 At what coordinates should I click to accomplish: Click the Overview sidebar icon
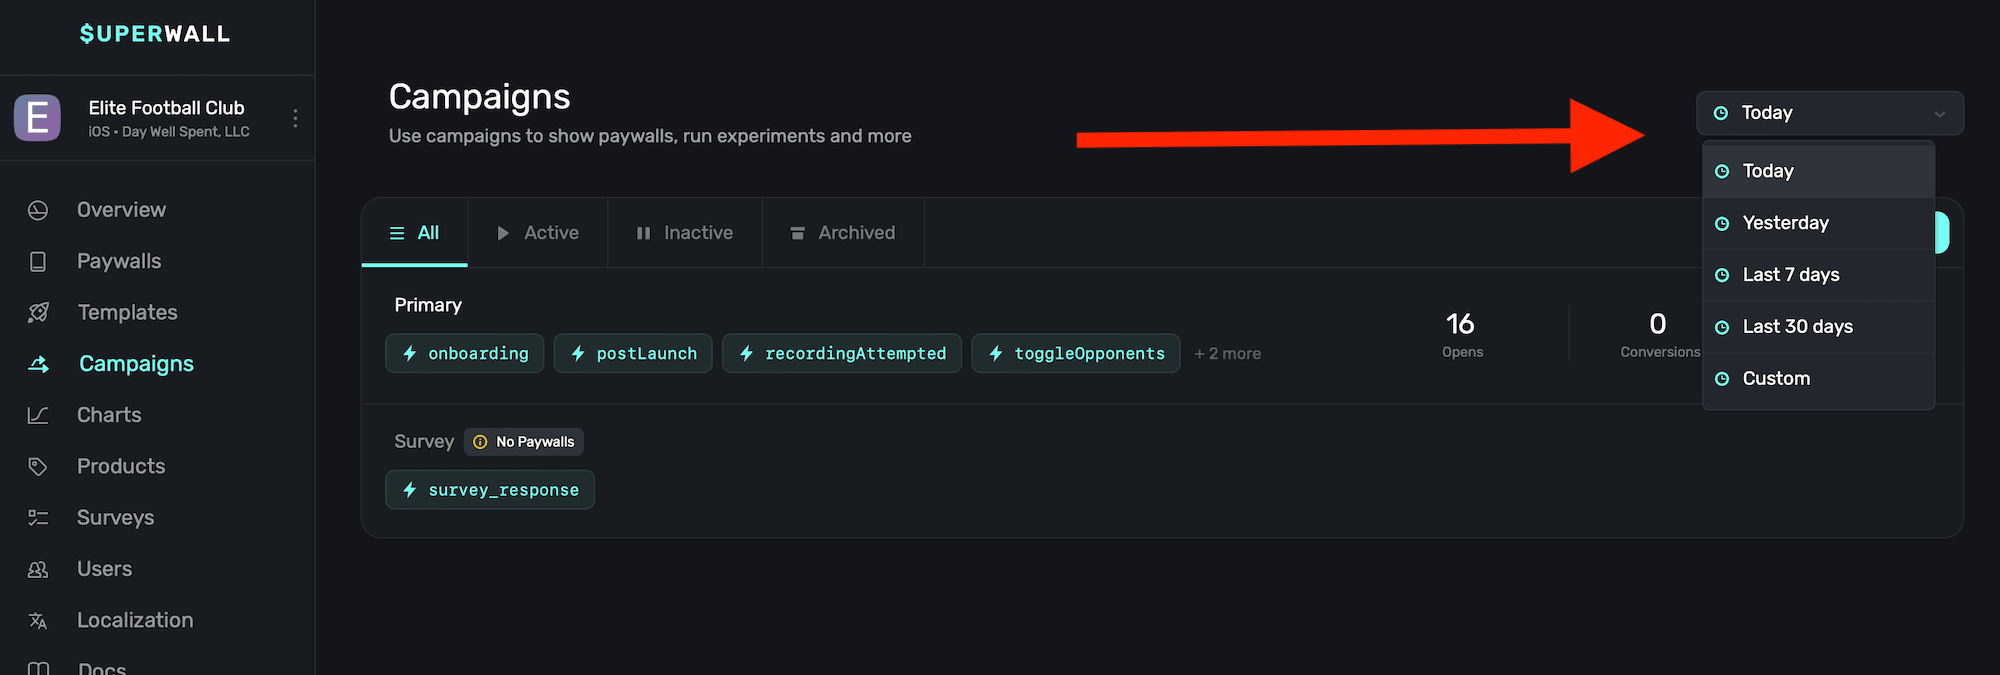tap(38, 210)
